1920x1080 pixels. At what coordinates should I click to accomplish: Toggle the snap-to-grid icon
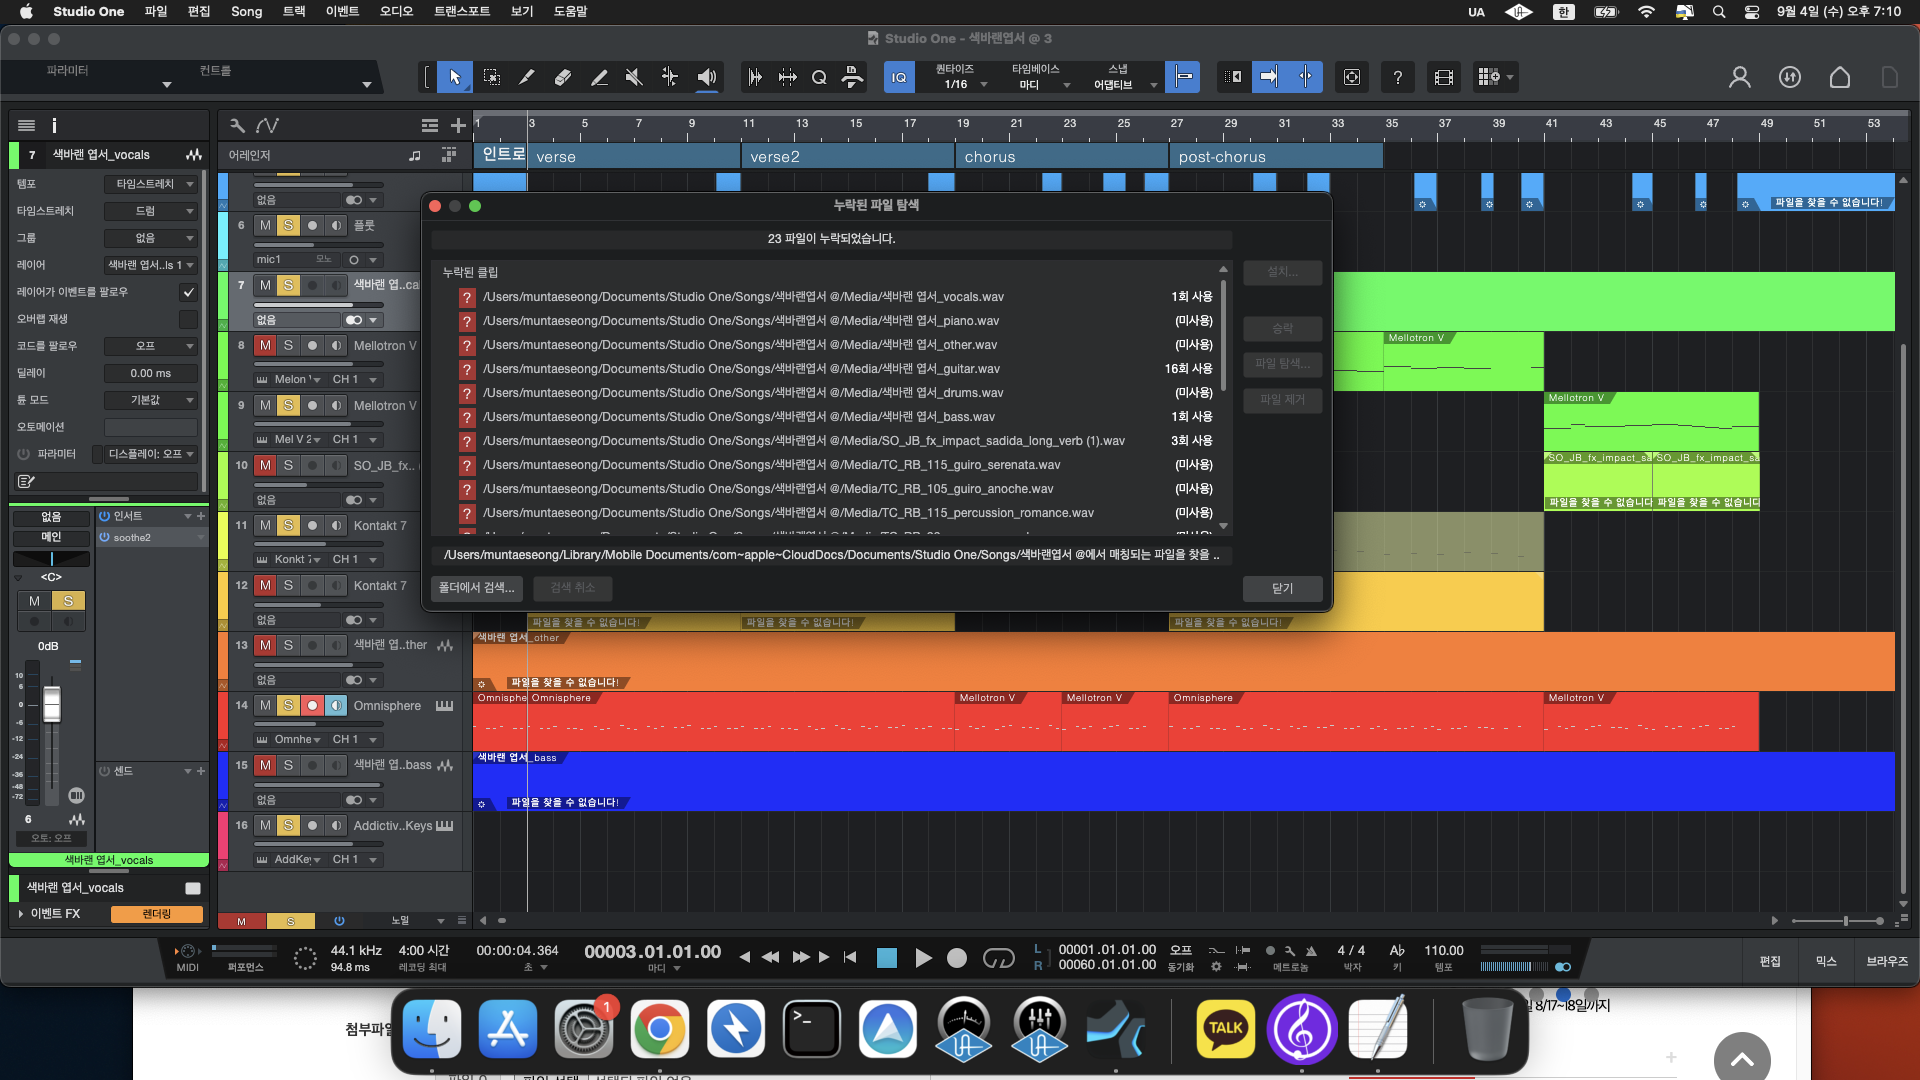(1183, 77)
